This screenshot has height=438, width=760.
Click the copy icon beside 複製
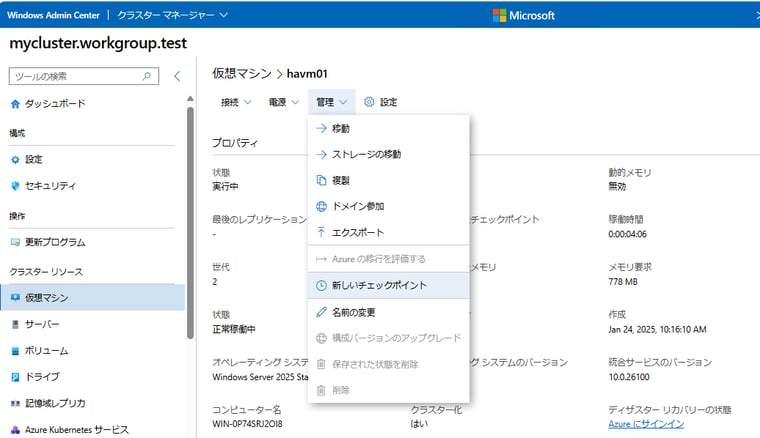coord(321,180)
